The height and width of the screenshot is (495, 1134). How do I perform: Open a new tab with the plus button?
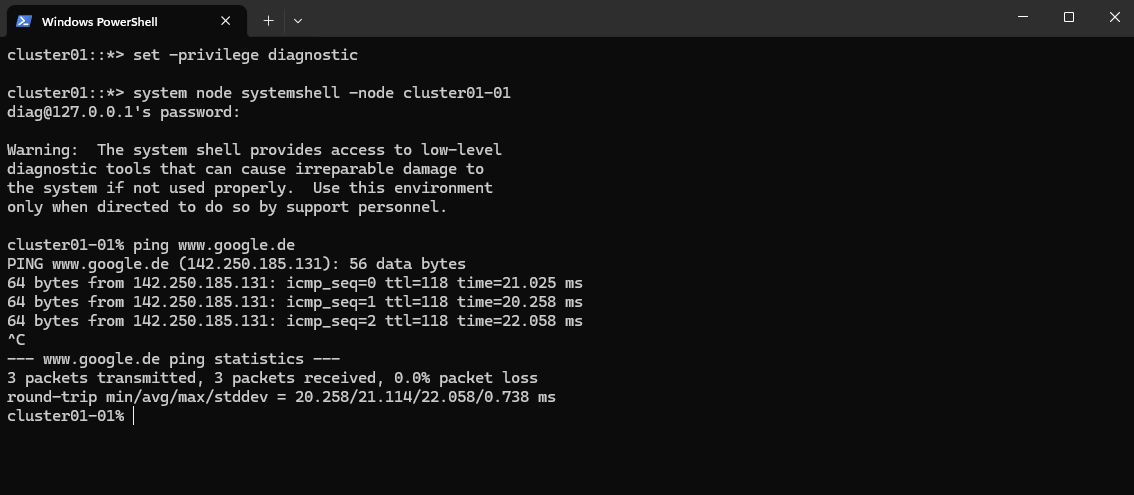click(x=268, y=20)
